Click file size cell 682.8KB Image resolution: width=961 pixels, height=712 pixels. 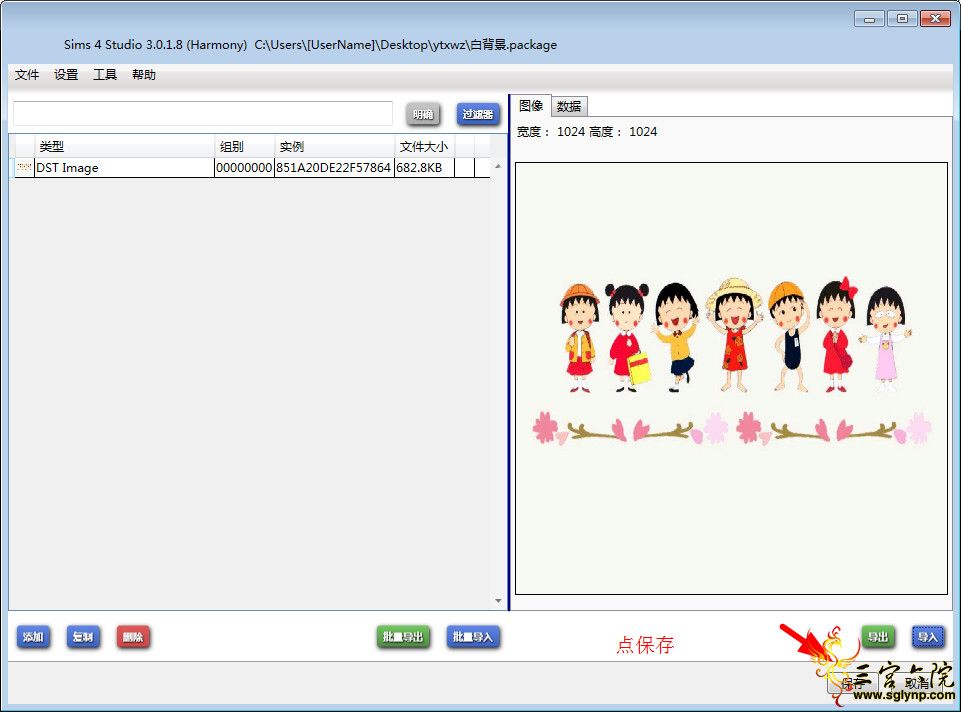pyautogui.click(x=424, y=168)
